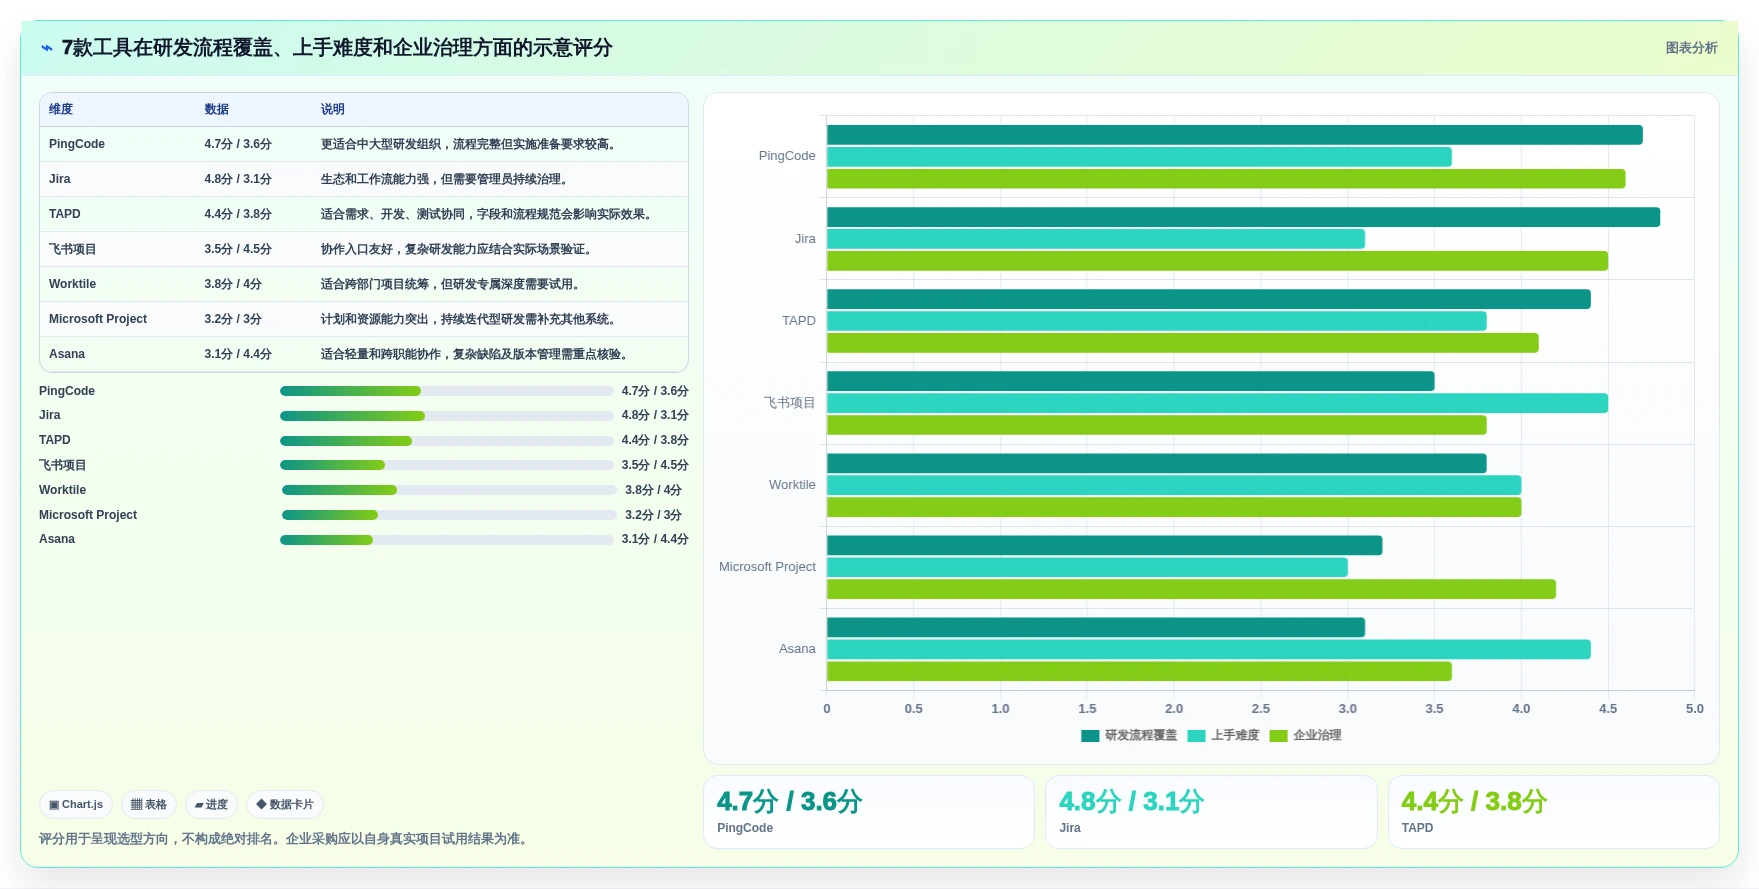Select TAPD row name in table

coord(65,214)
